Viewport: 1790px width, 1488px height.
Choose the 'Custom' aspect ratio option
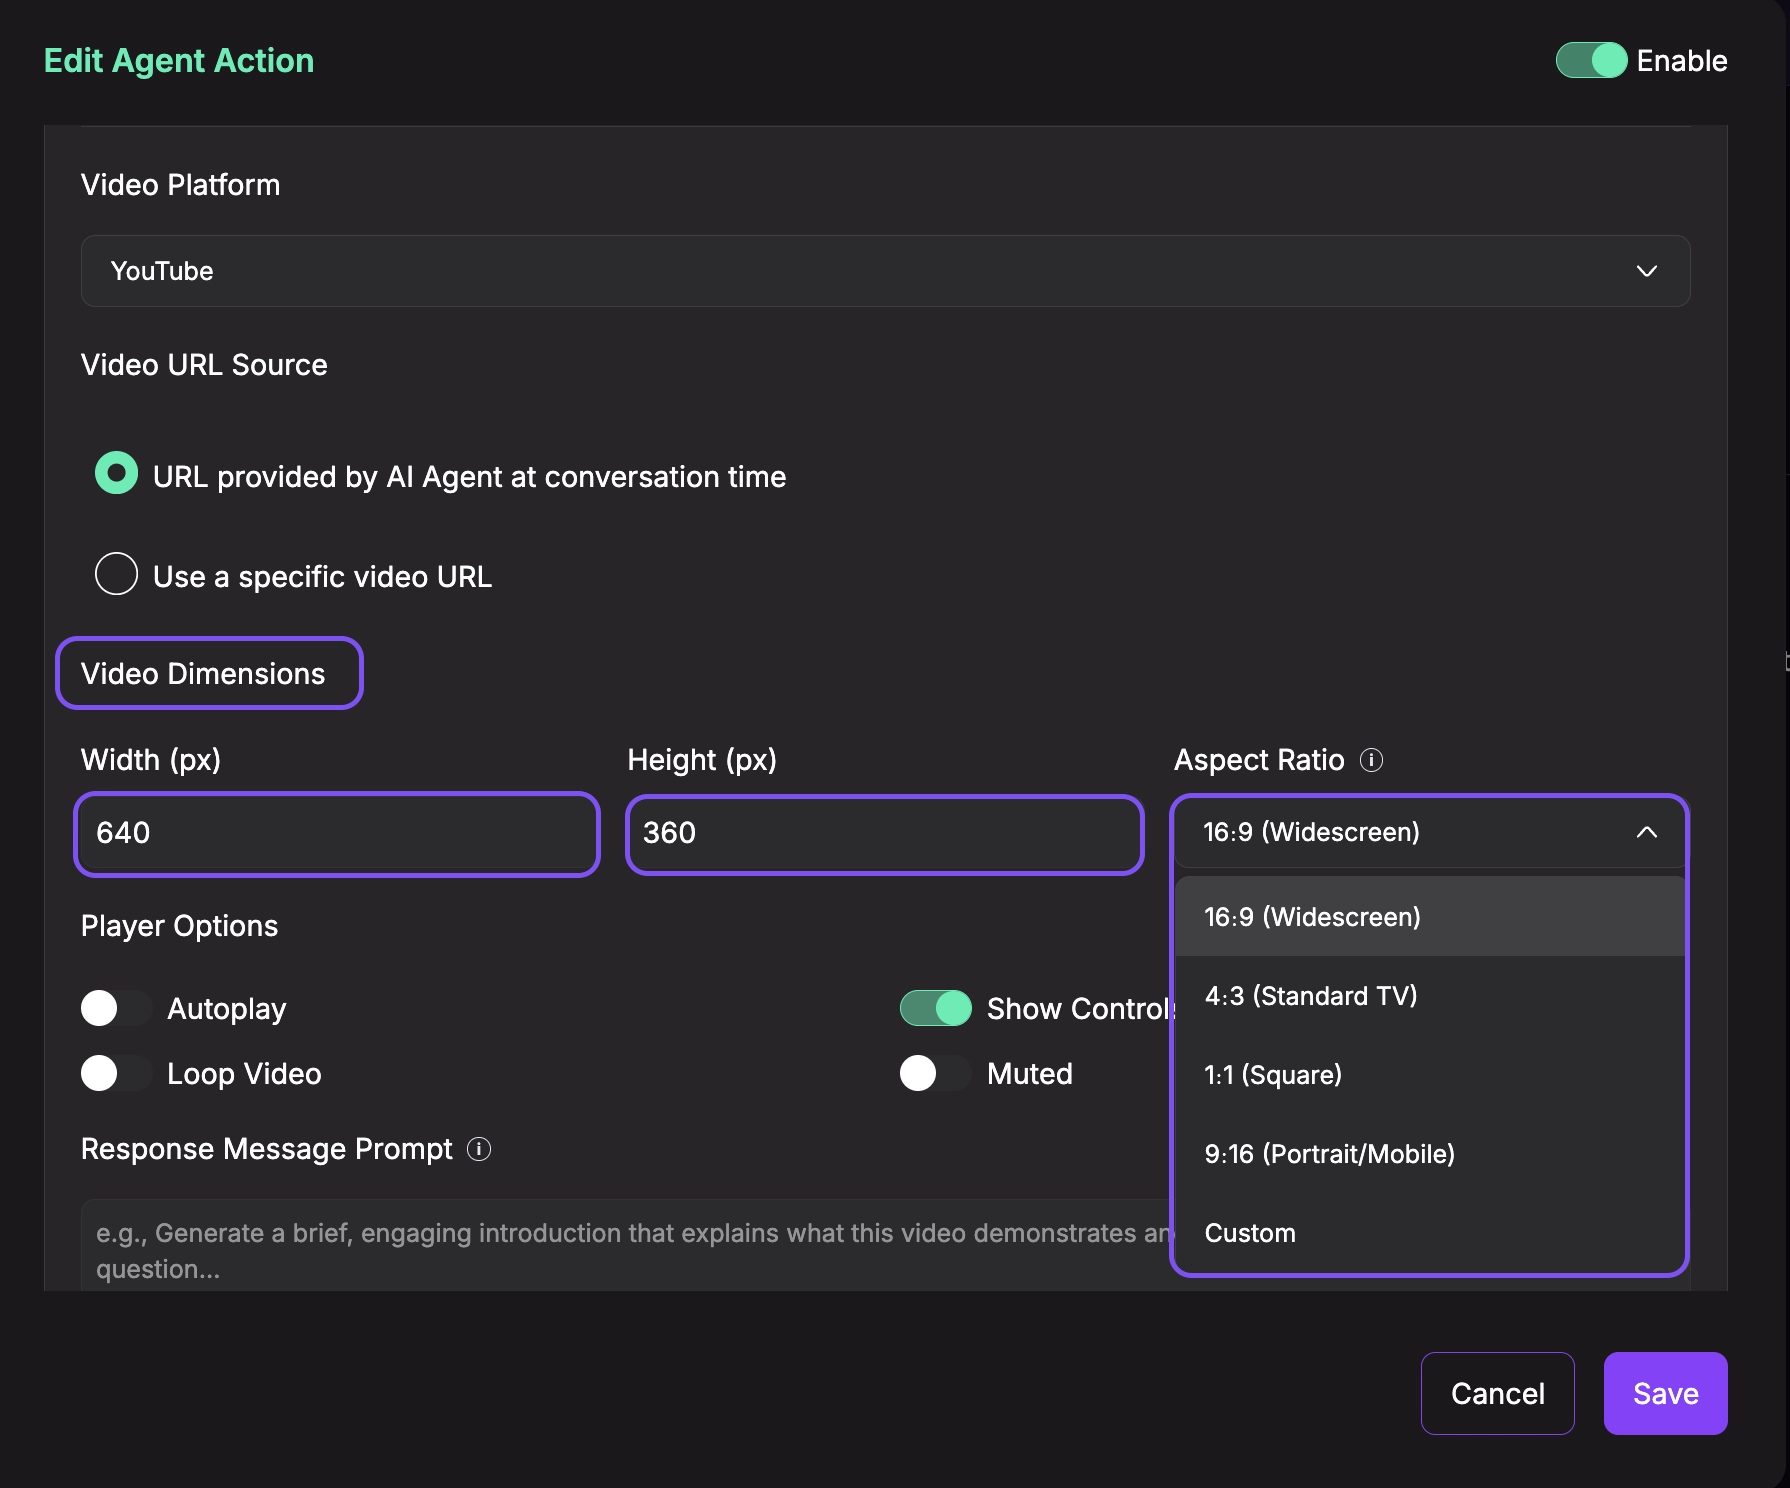tap(1249, 1233)
